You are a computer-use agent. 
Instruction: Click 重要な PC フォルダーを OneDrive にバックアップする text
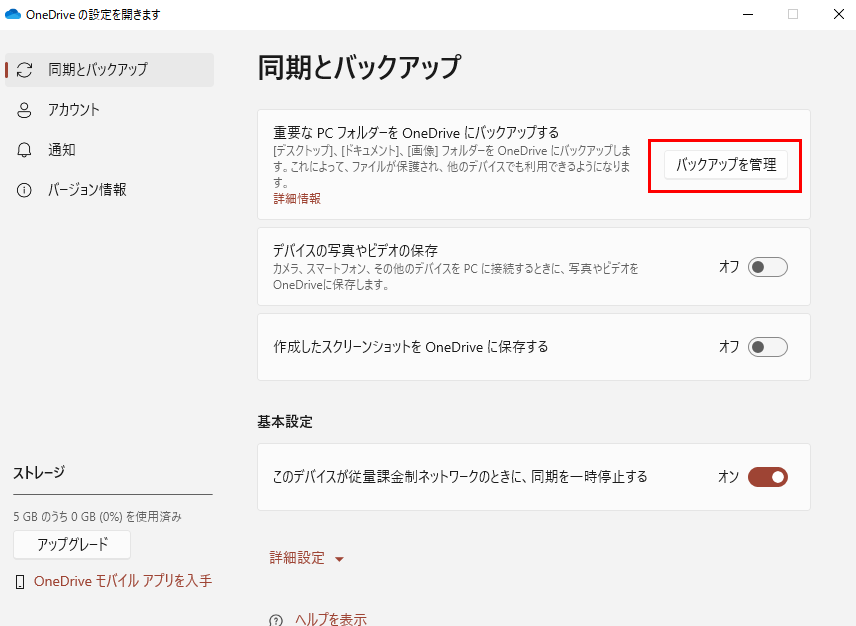[416, 133]
